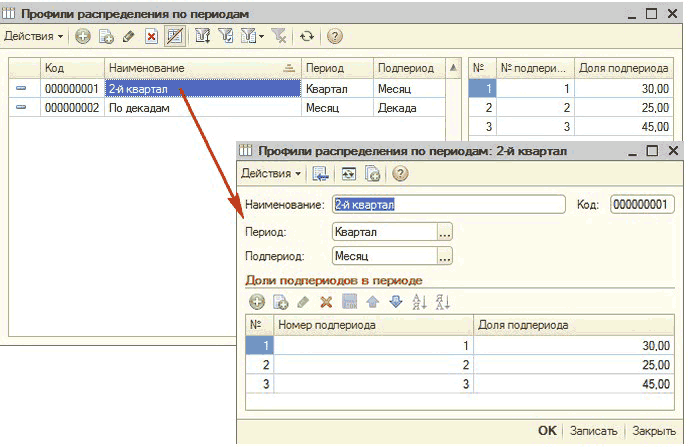Open Действия menu in the list window
Viewport: 689px width, 447px height.
coord(33,36)
